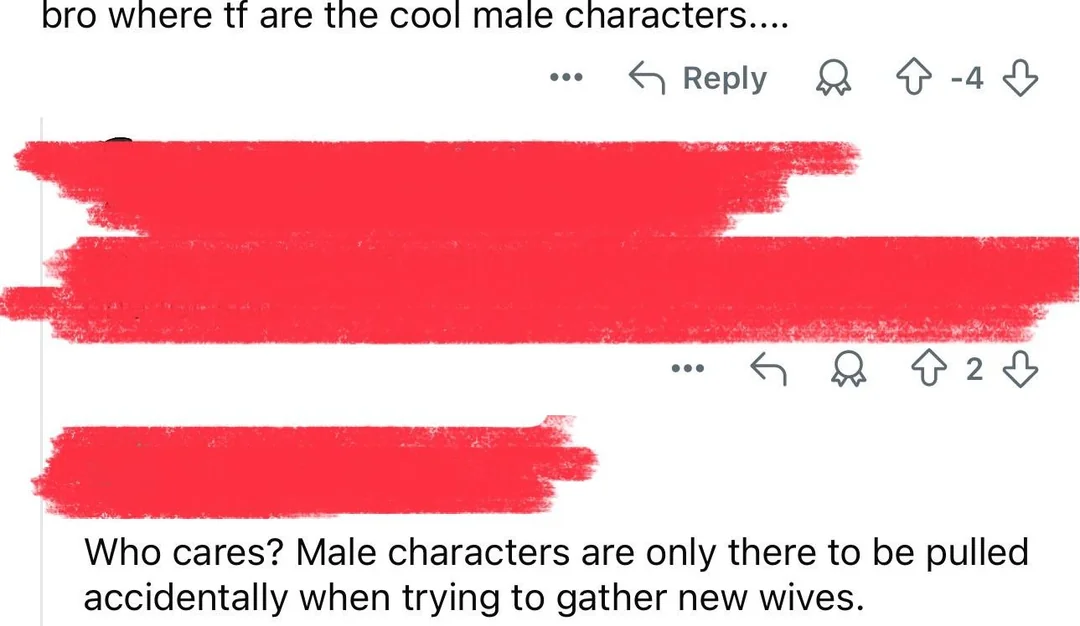Reply to the comment scored 2
The width and height of the screenshot is (1080, 626).
pos(768,369)
